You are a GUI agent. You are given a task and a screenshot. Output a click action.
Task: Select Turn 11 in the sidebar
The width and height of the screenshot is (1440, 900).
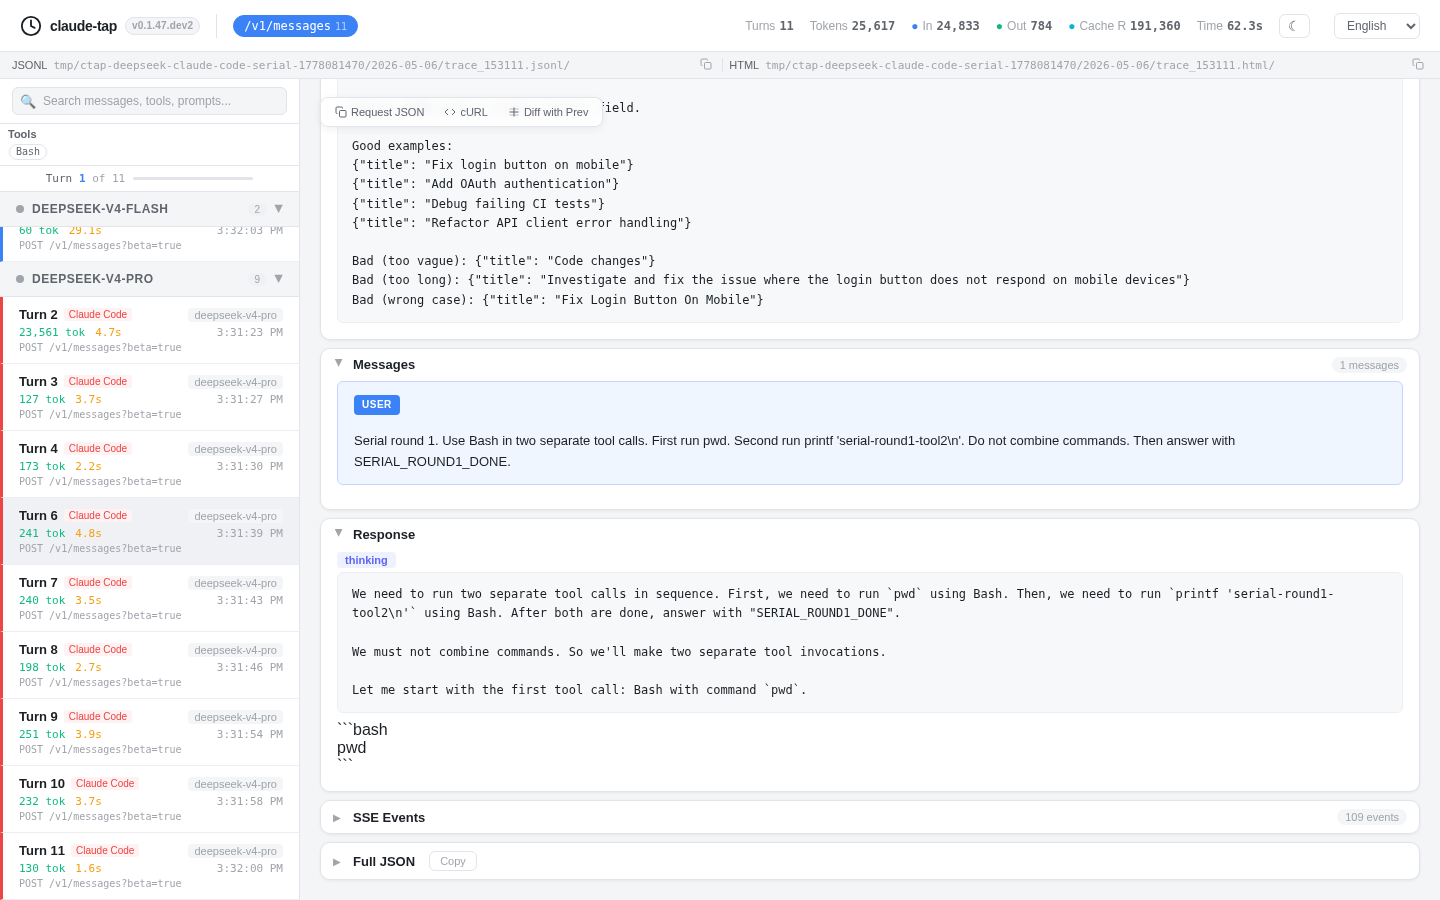coord(150,866)
